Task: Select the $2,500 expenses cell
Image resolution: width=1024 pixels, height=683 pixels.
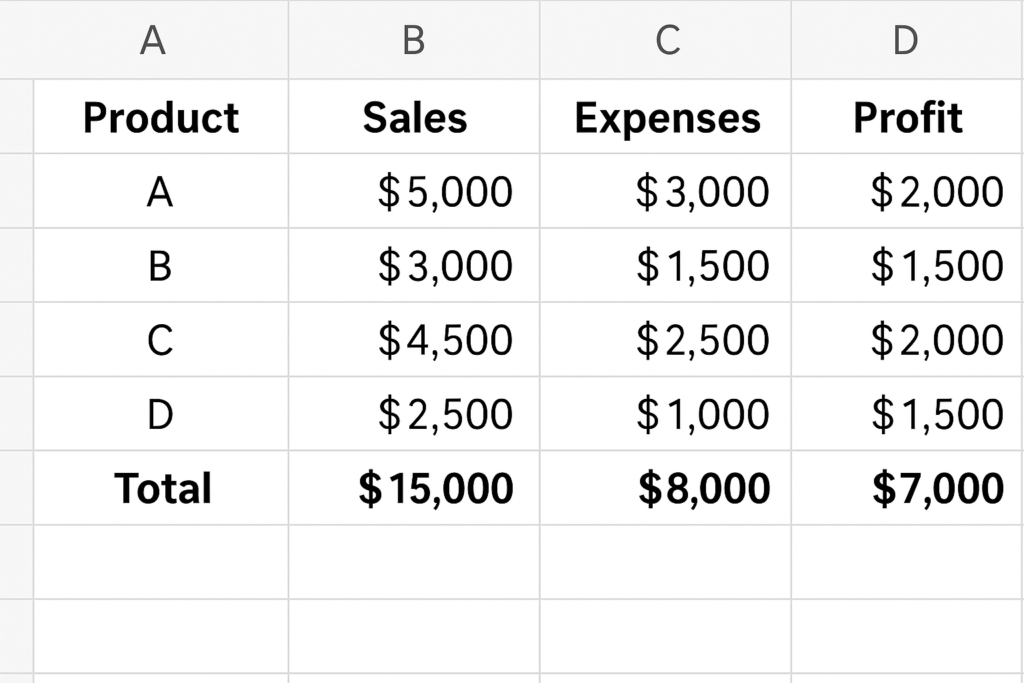Action: 665,340
